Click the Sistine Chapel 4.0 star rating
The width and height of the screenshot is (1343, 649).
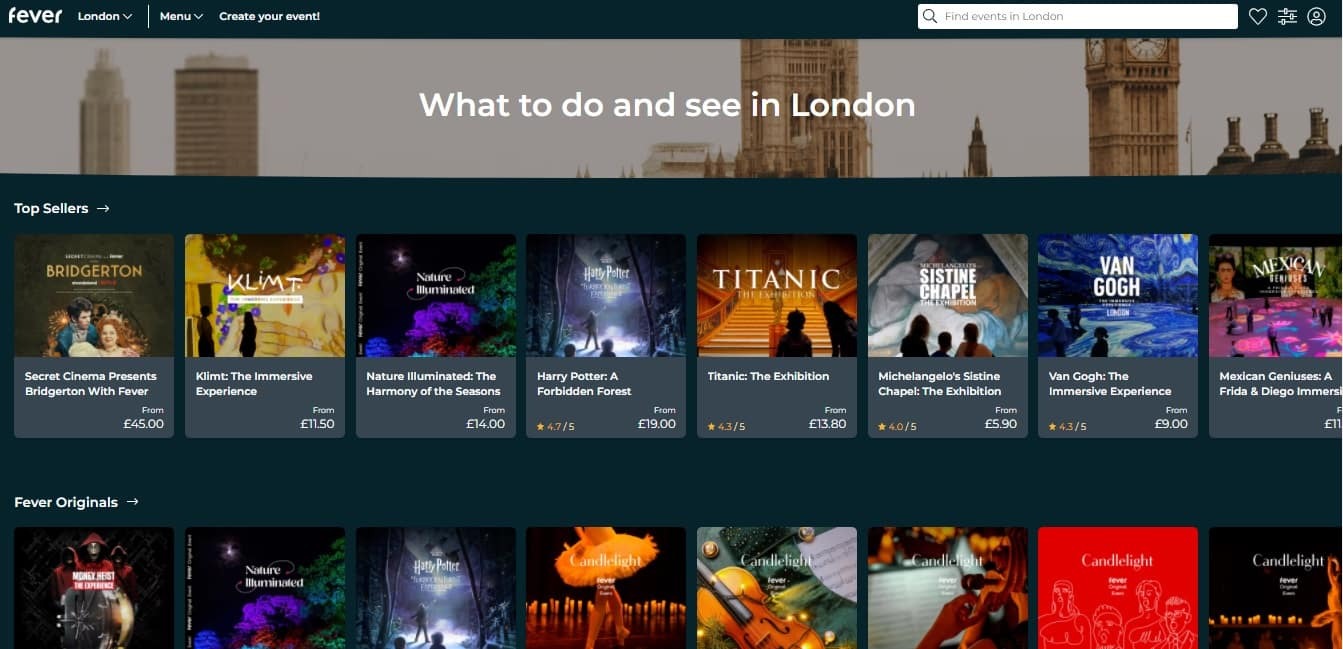click(x=897, y=426)
